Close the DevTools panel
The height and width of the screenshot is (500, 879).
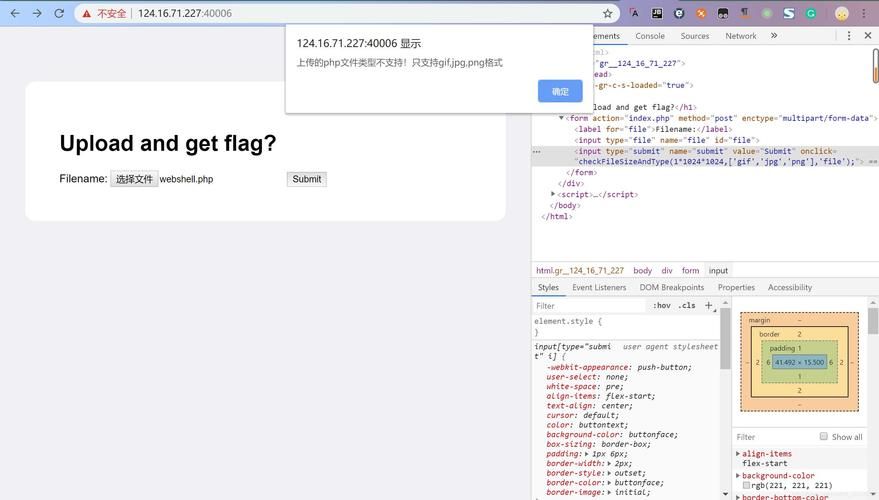[x=867, y=36]
